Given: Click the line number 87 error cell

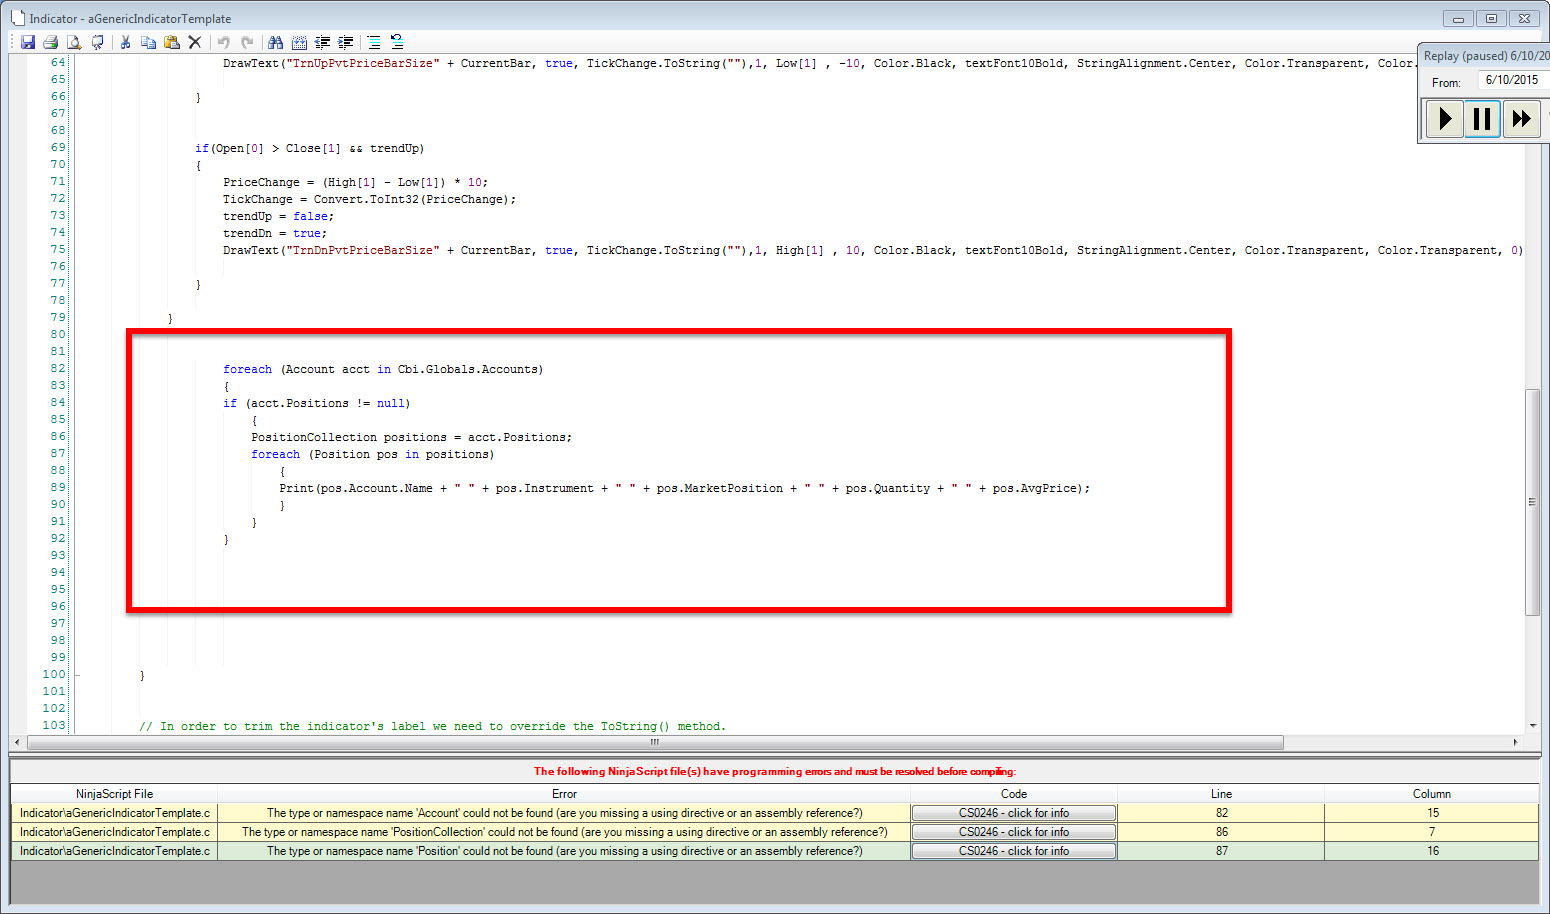Looking at the screenshot, I should click(x=1221, y=851).
